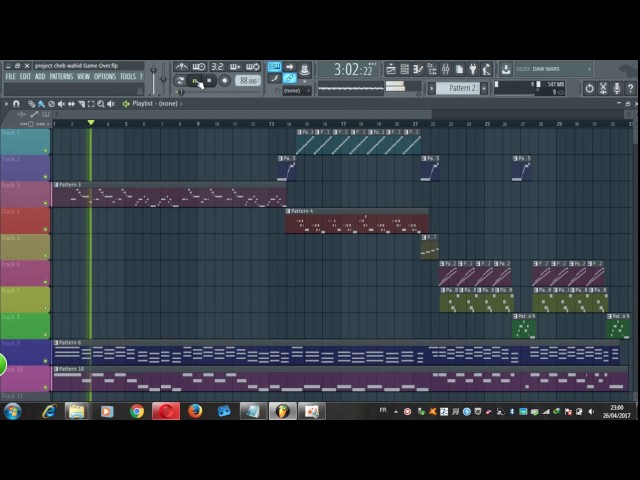Toggle typing keyboard to piano

click(x=274, y=67)
